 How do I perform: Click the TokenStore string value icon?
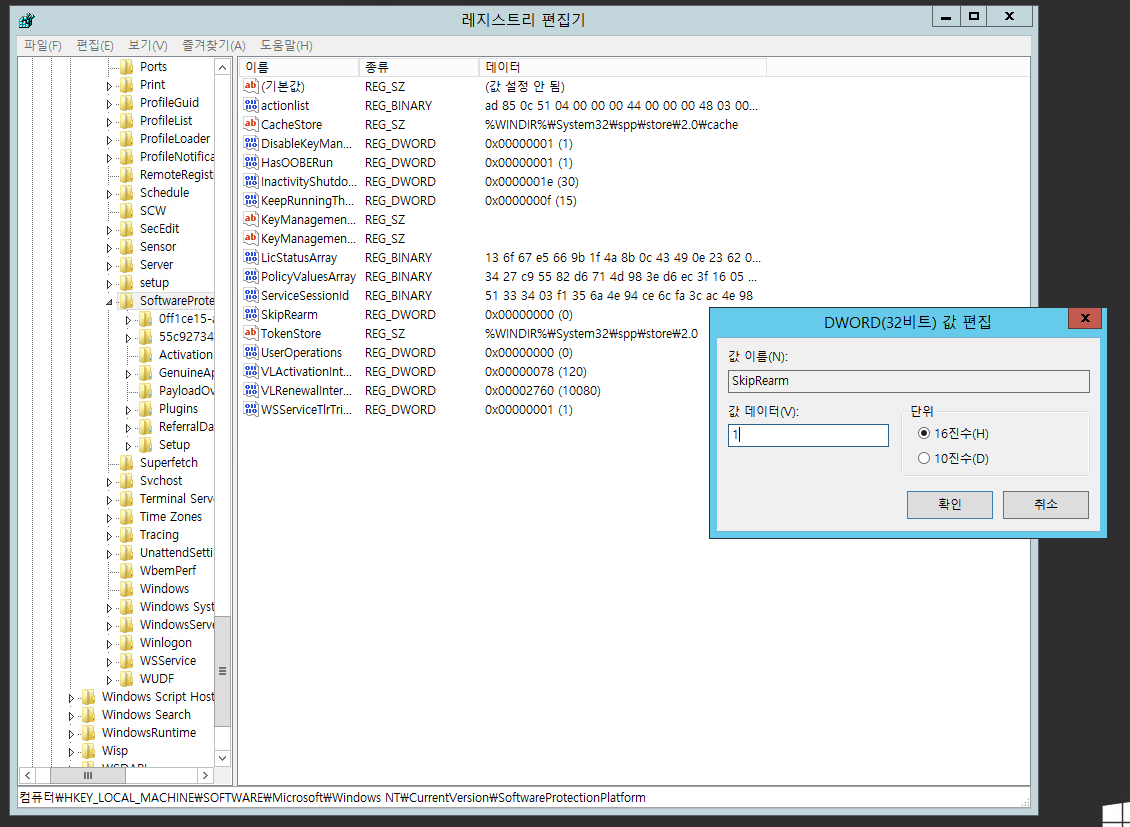point(251,334)
